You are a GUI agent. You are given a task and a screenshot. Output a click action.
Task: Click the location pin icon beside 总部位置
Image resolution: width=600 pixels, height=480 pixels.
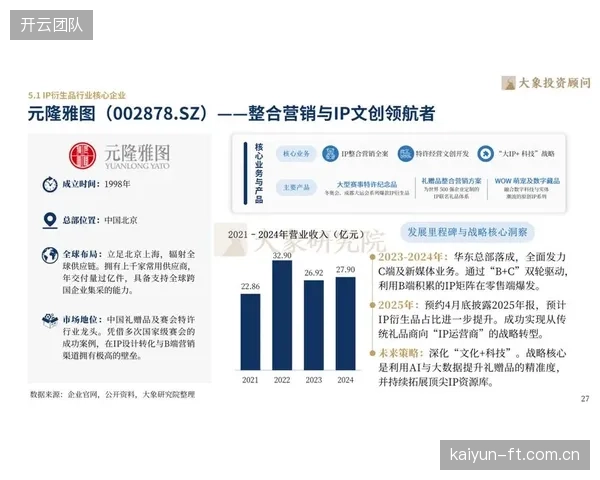50,221
